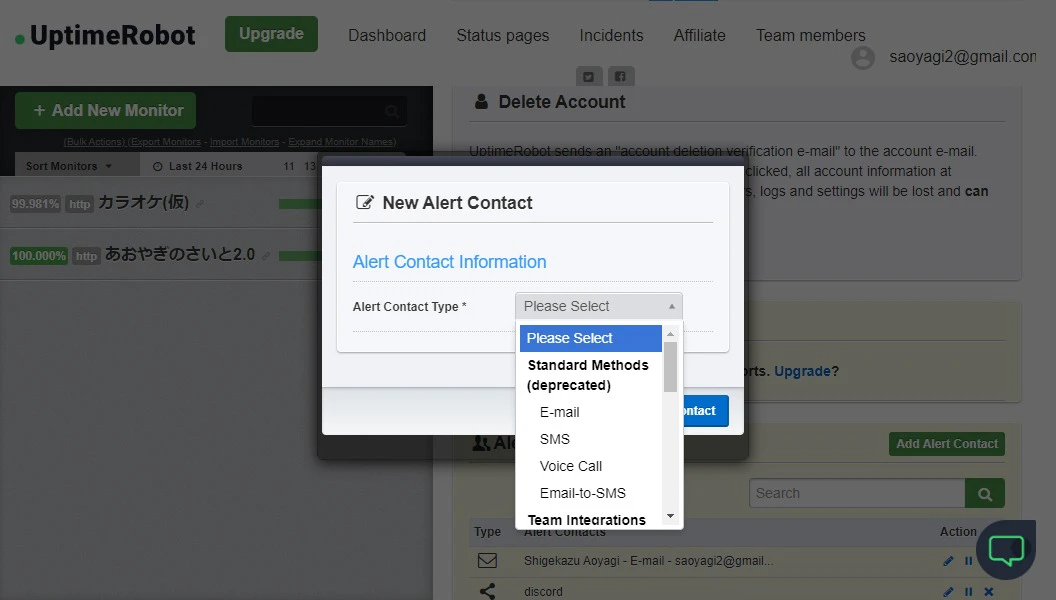Click the Twitter share icon

click(589, 76)
